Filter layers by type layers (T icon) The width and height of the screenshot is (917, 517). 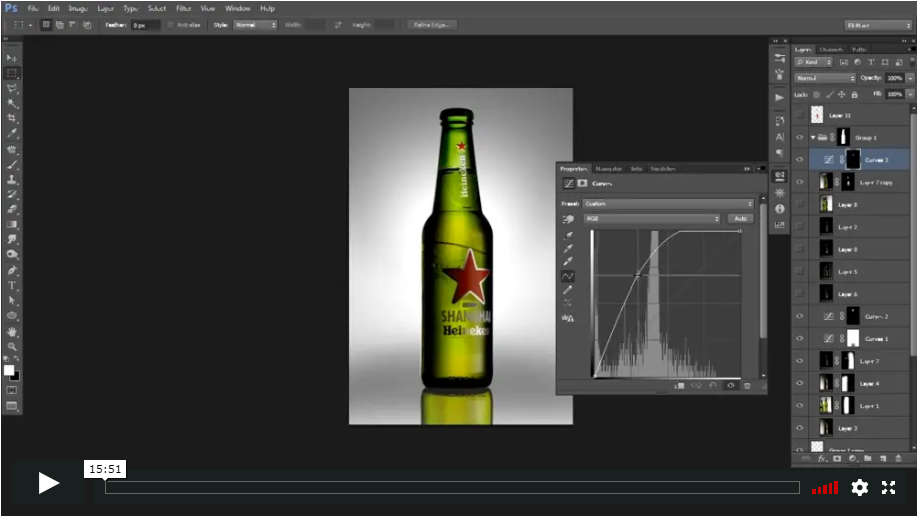pyautogui.click(x=871, y=62)
